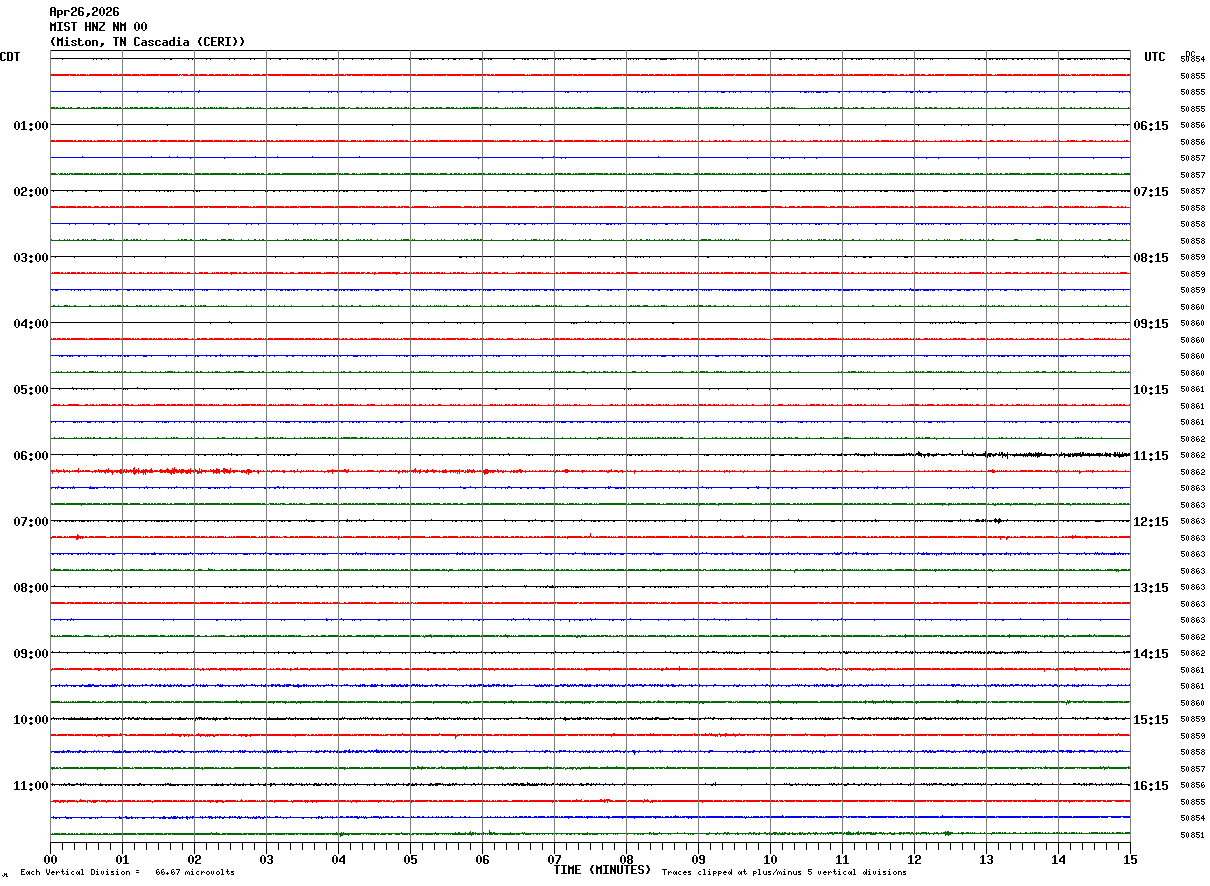The height and width of the screenshot is (886, 1210).
Task: Click minute 06 tick label on time axis
Action: (x=482, y=859)
